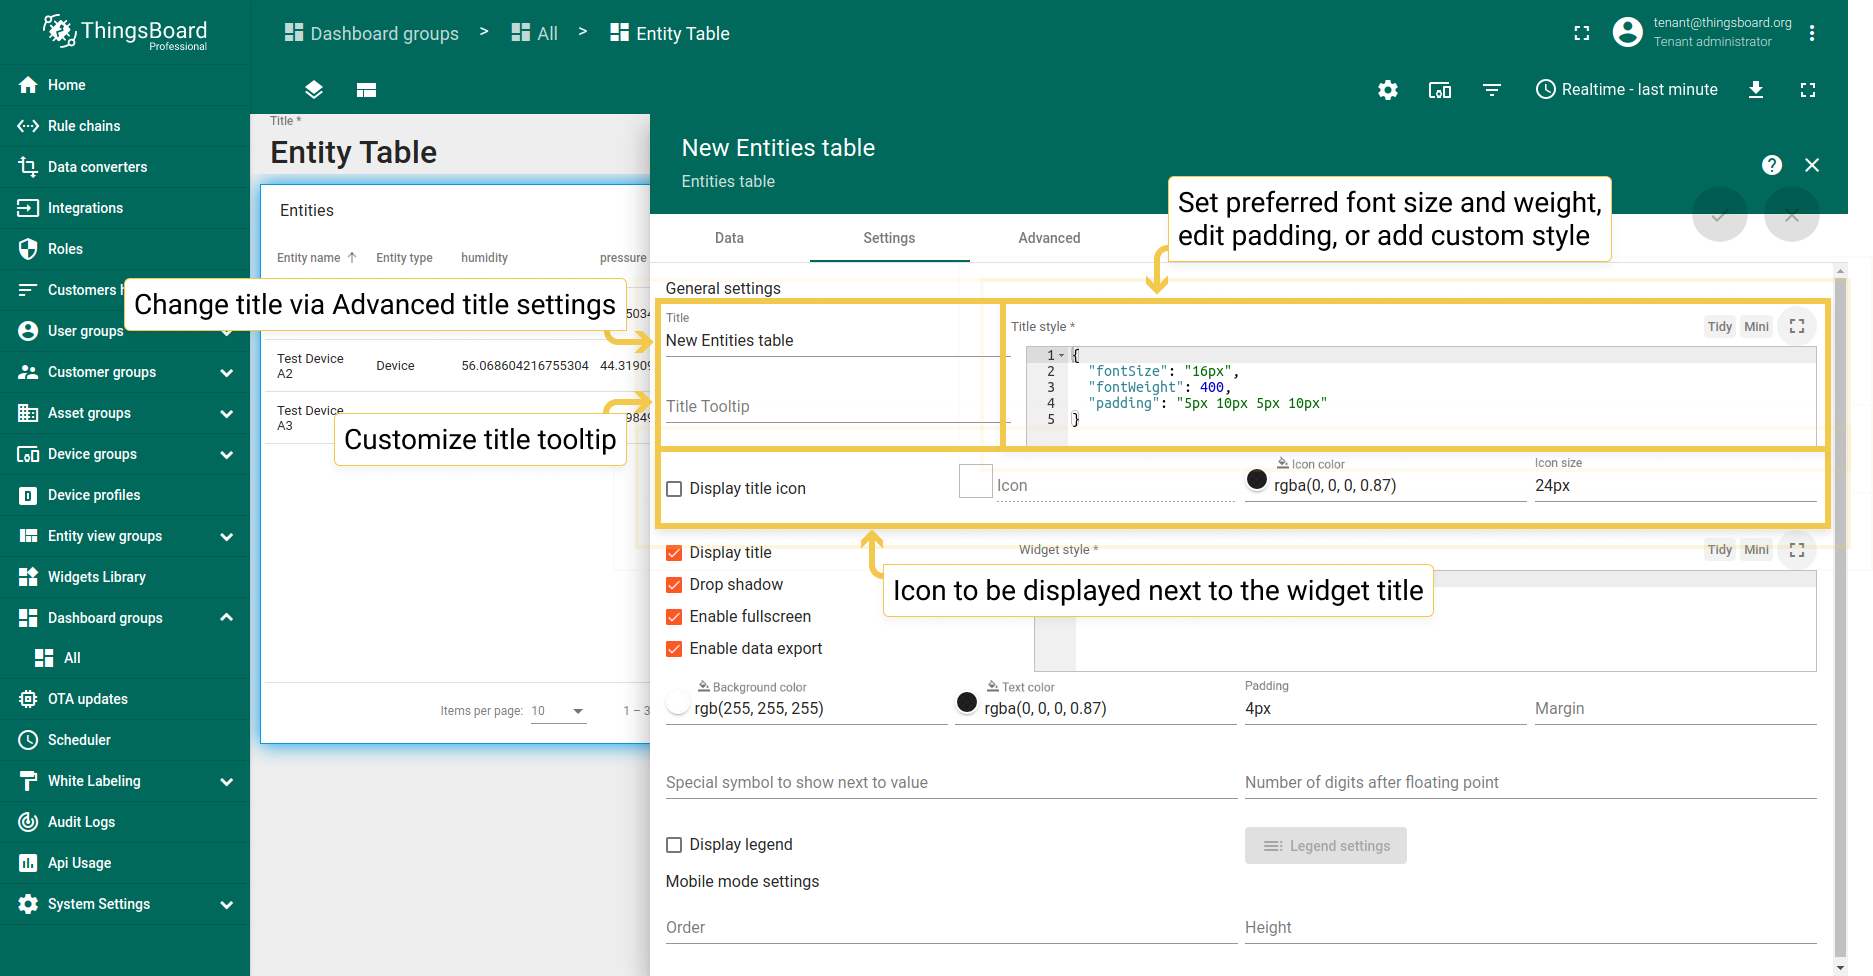Open the user account avatar
1873x976 pixels.
click(1628, 32)
